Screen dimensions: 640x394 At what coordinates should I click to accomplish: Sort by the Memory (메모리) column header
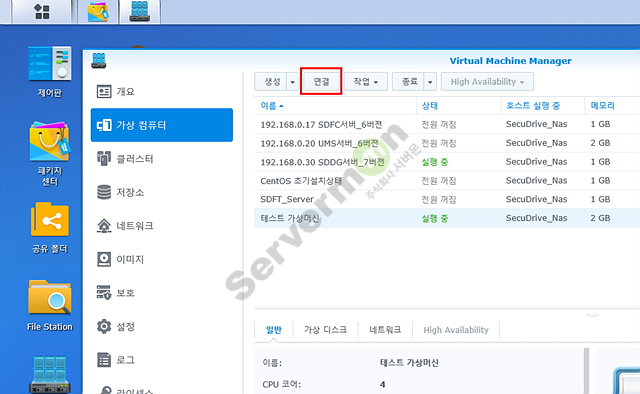[612, 106]
